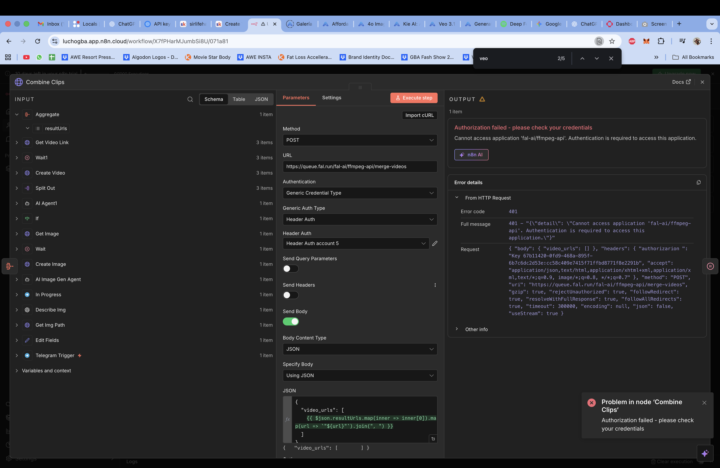
Task: Select the JSON view tab
Action: pos(261,99)
